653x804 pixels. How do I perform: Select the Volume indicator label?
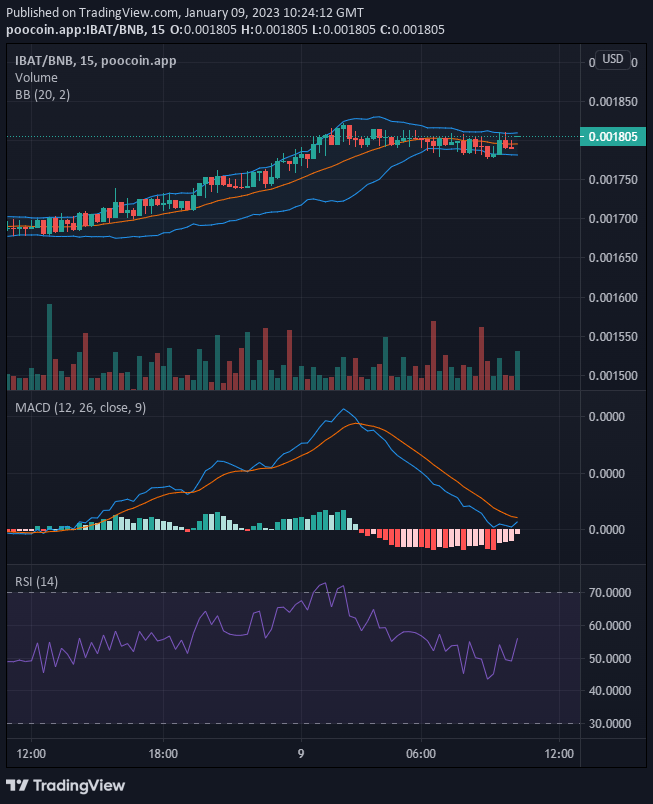(36, 77)
